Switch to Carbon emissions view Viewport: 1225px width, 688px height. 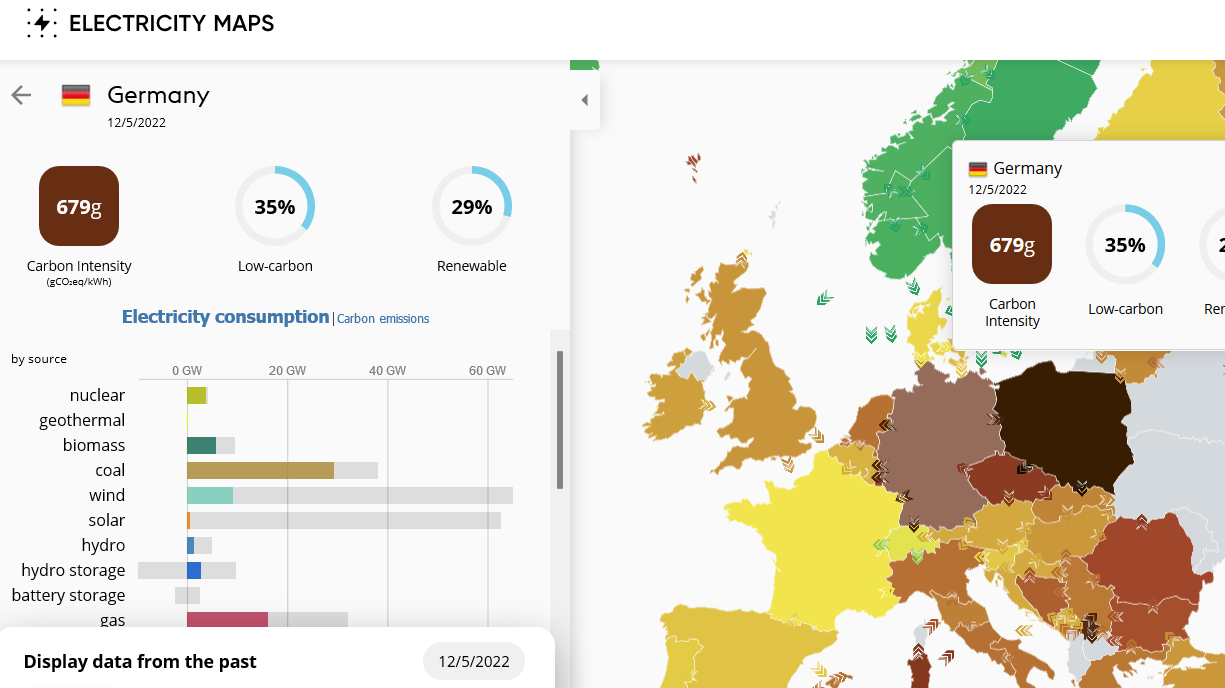click(x=383, y=319)
